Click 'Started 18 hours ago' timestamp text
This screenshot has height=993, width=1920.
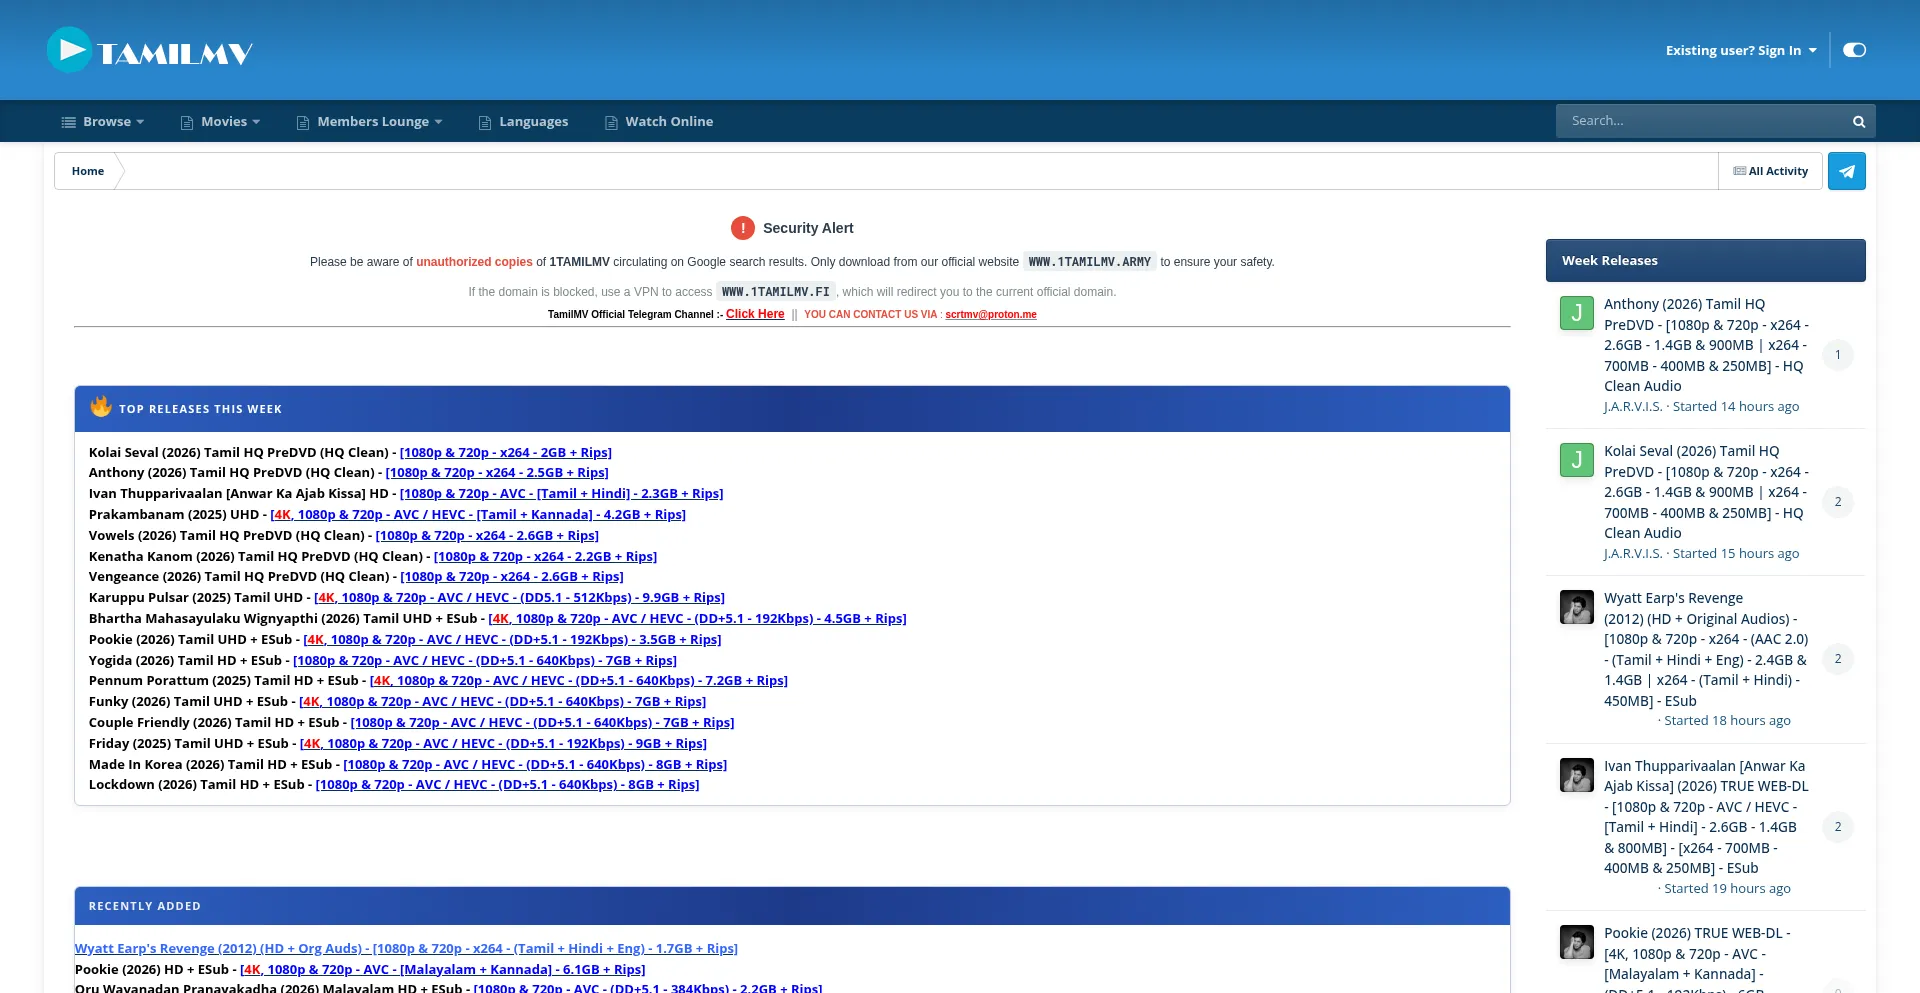click(x=1728, y=721)
